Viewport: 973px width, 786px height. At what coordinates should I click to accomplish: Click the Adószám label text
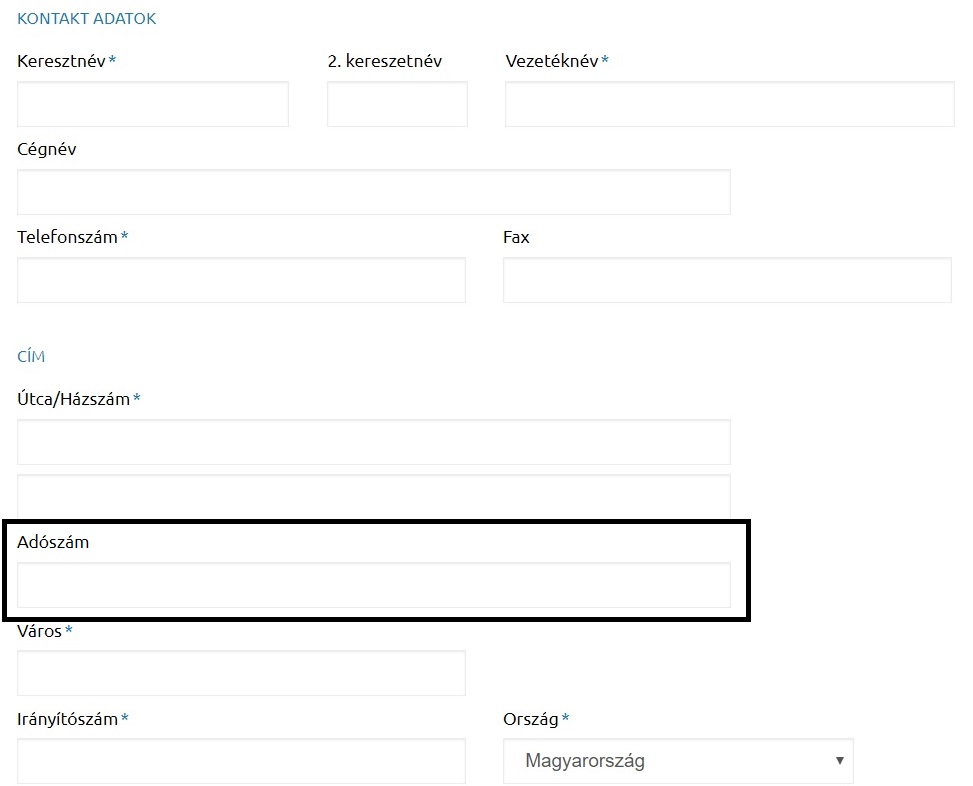[x=52, y=542]
